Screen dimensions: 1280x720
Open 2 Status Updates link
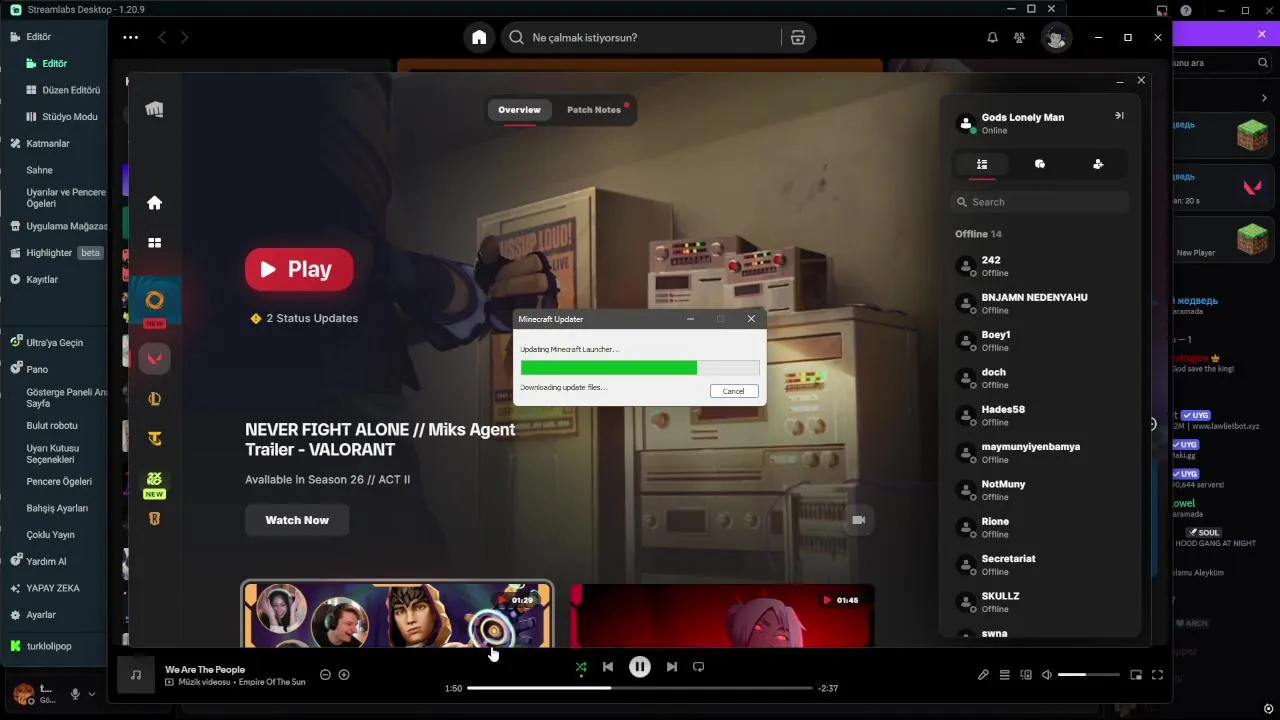(x=304, y=318)
